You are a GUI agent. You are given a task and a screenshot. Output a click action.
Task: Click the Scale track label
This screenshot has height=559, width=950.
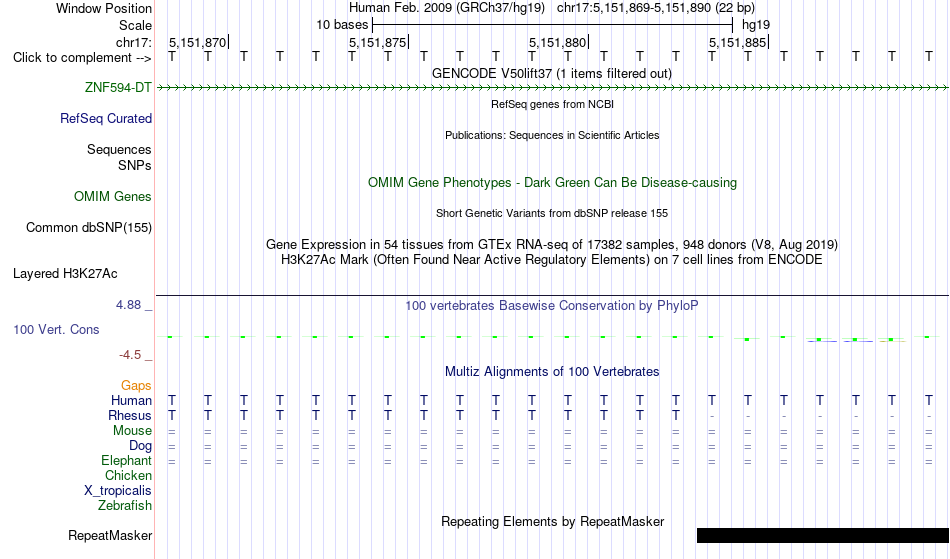136,25
